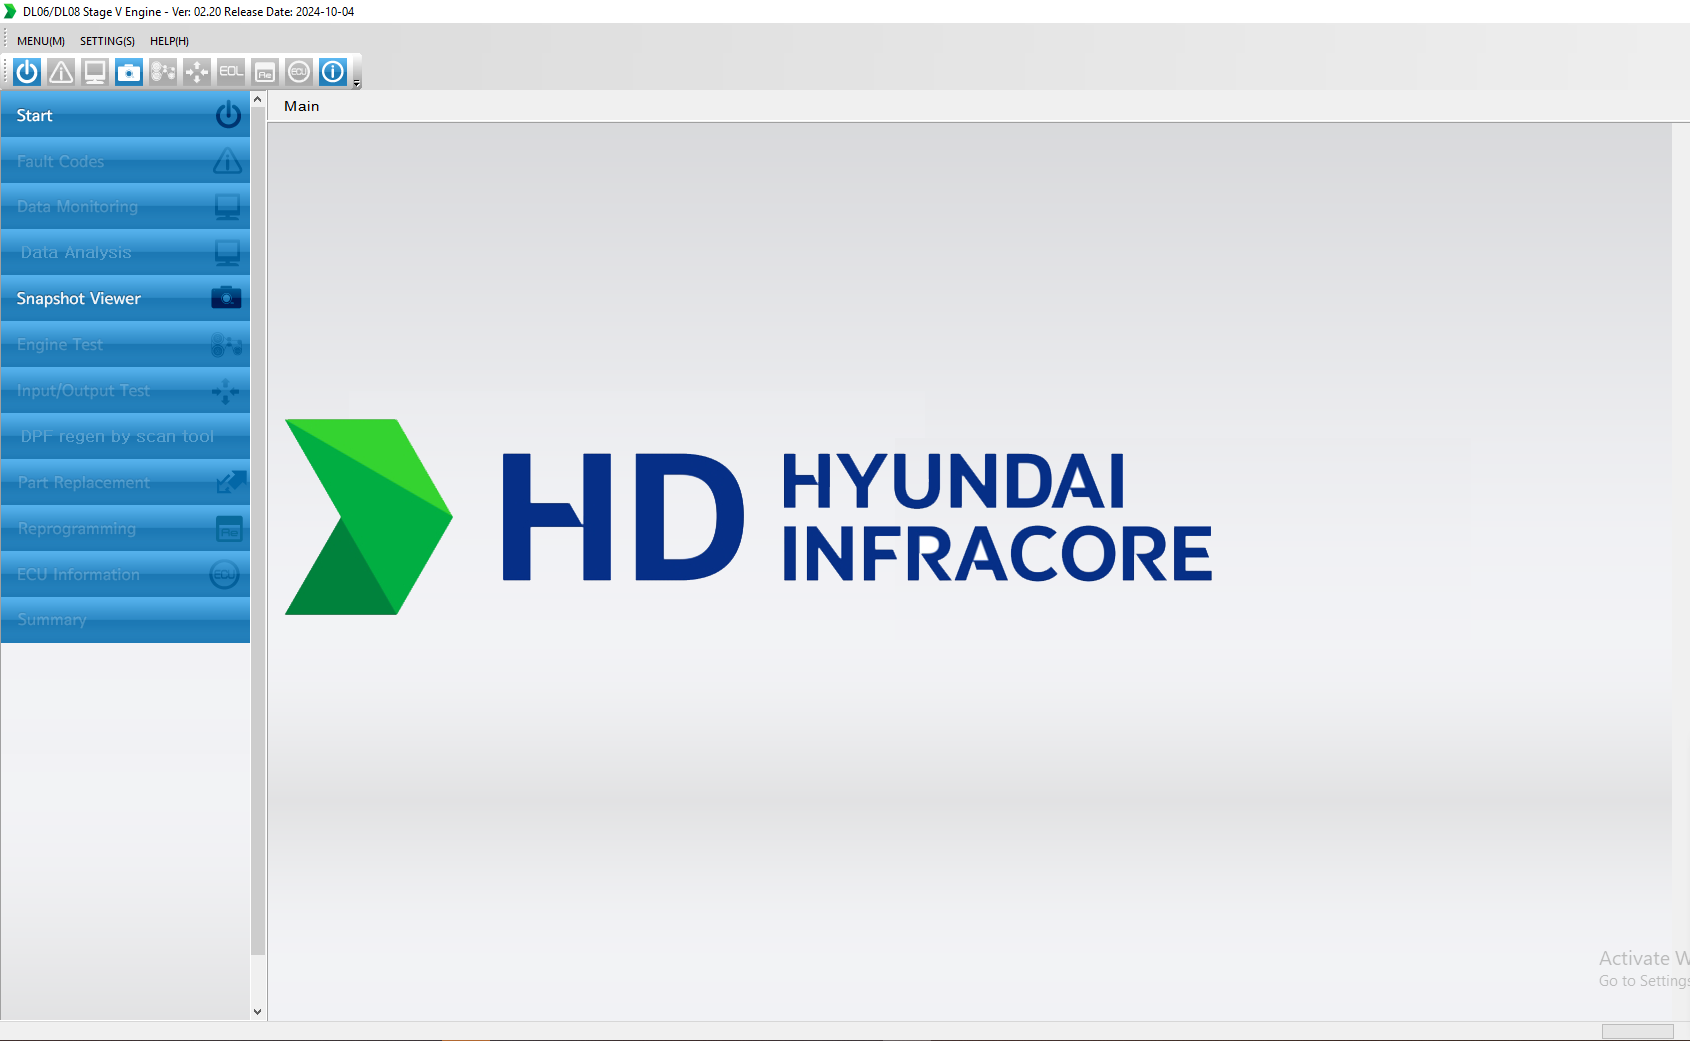
Task: Click the Engine Test toolbar icon
Action: coord(163,72)
